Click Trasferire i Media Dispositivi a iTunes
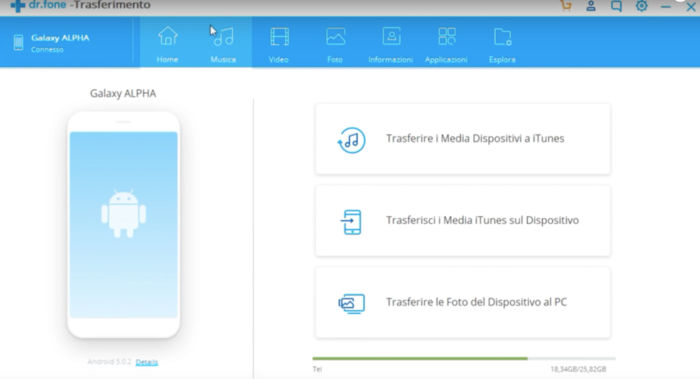 click(x=462, y=139)
